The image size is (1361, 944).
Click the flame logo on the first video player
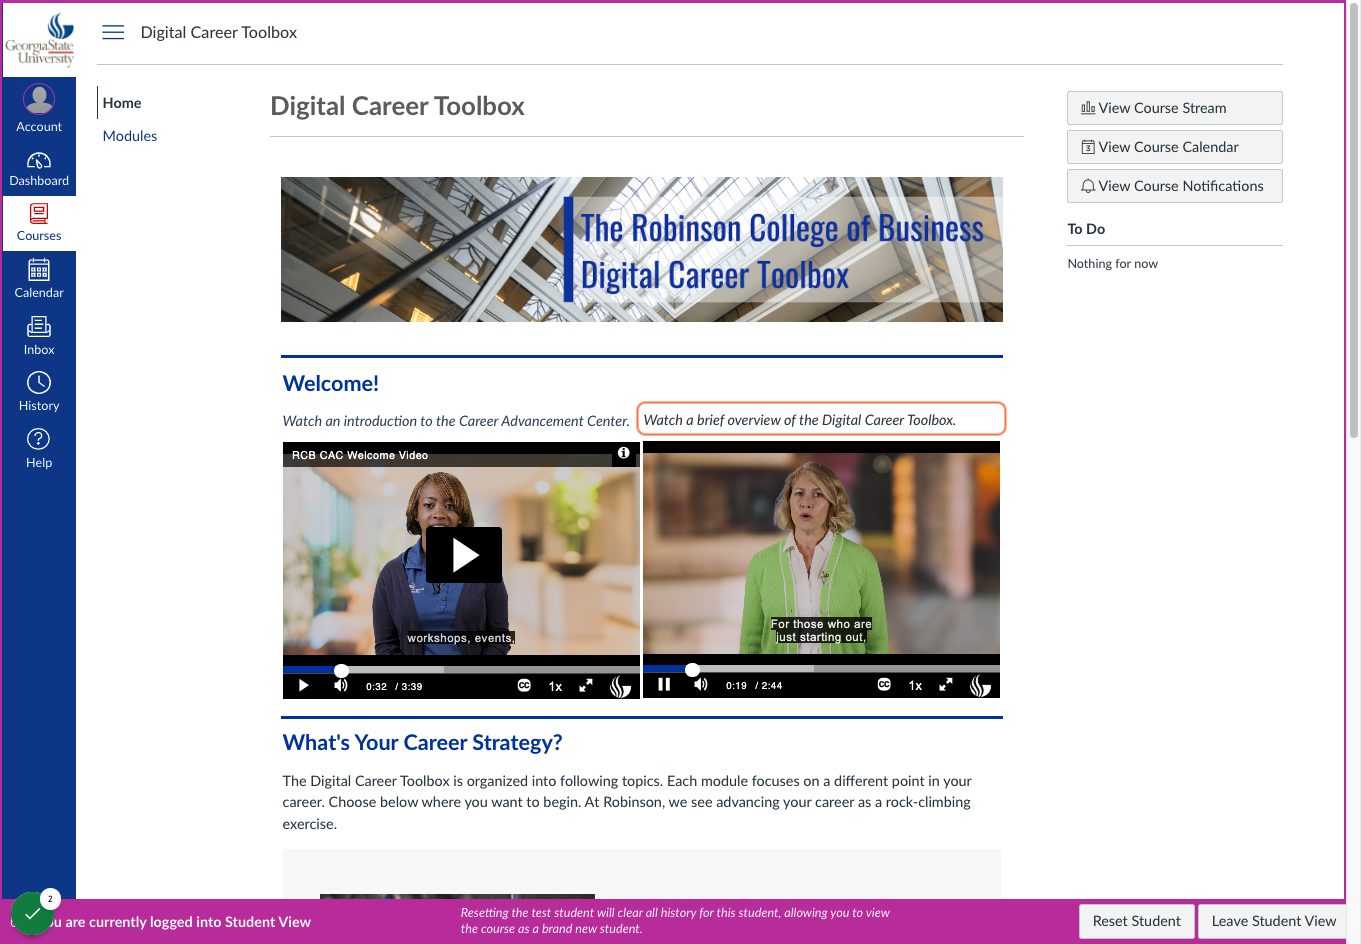tap(620, 686)
